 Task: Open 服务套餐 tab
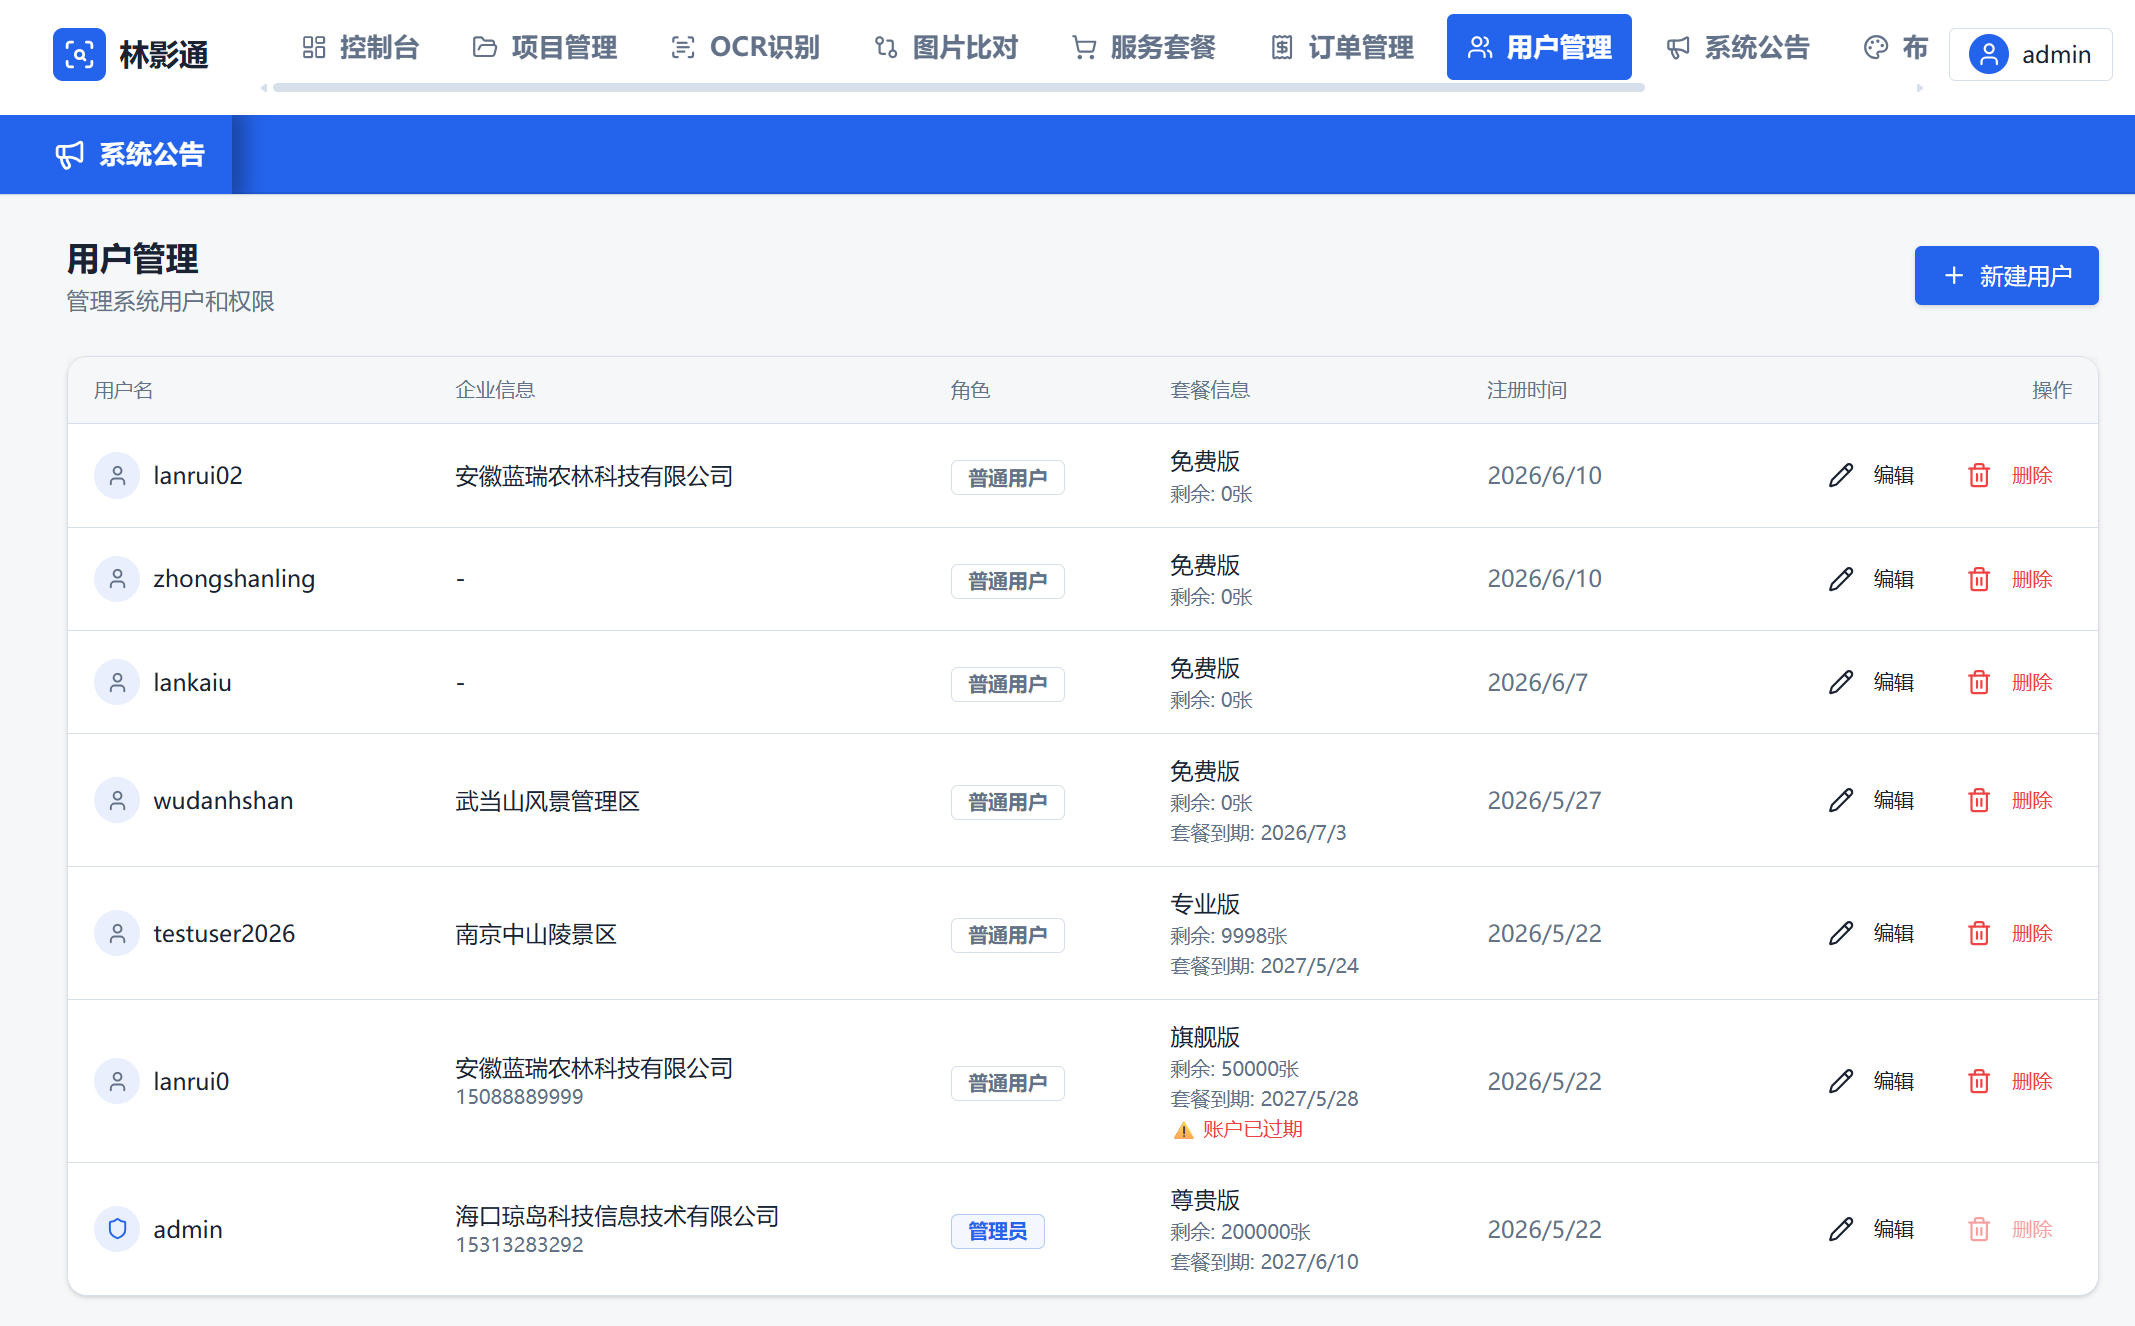1144,47
